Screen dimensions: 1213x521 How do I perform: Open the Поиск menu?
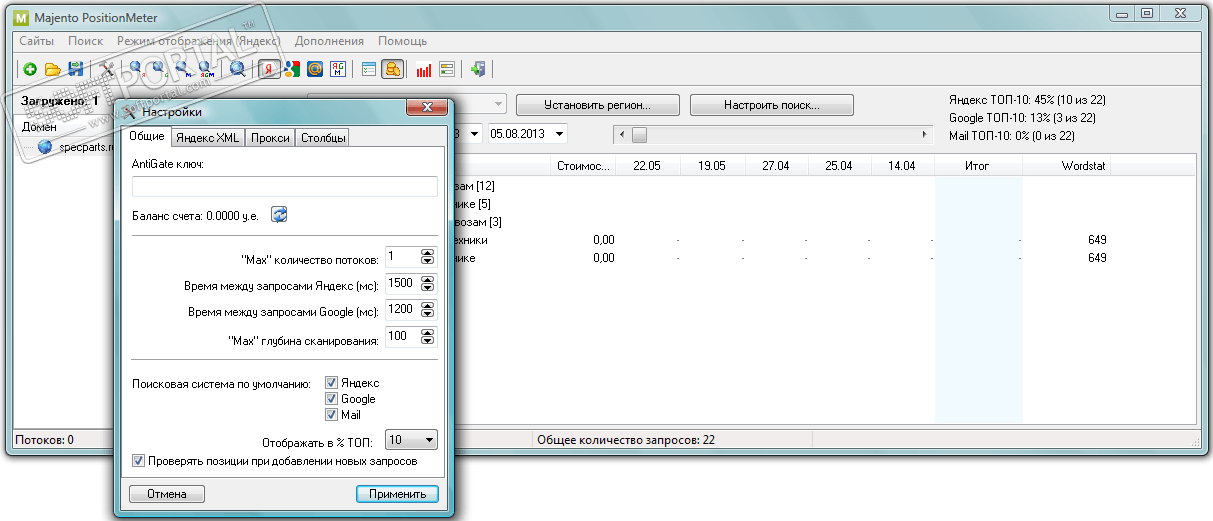point(85,41)
